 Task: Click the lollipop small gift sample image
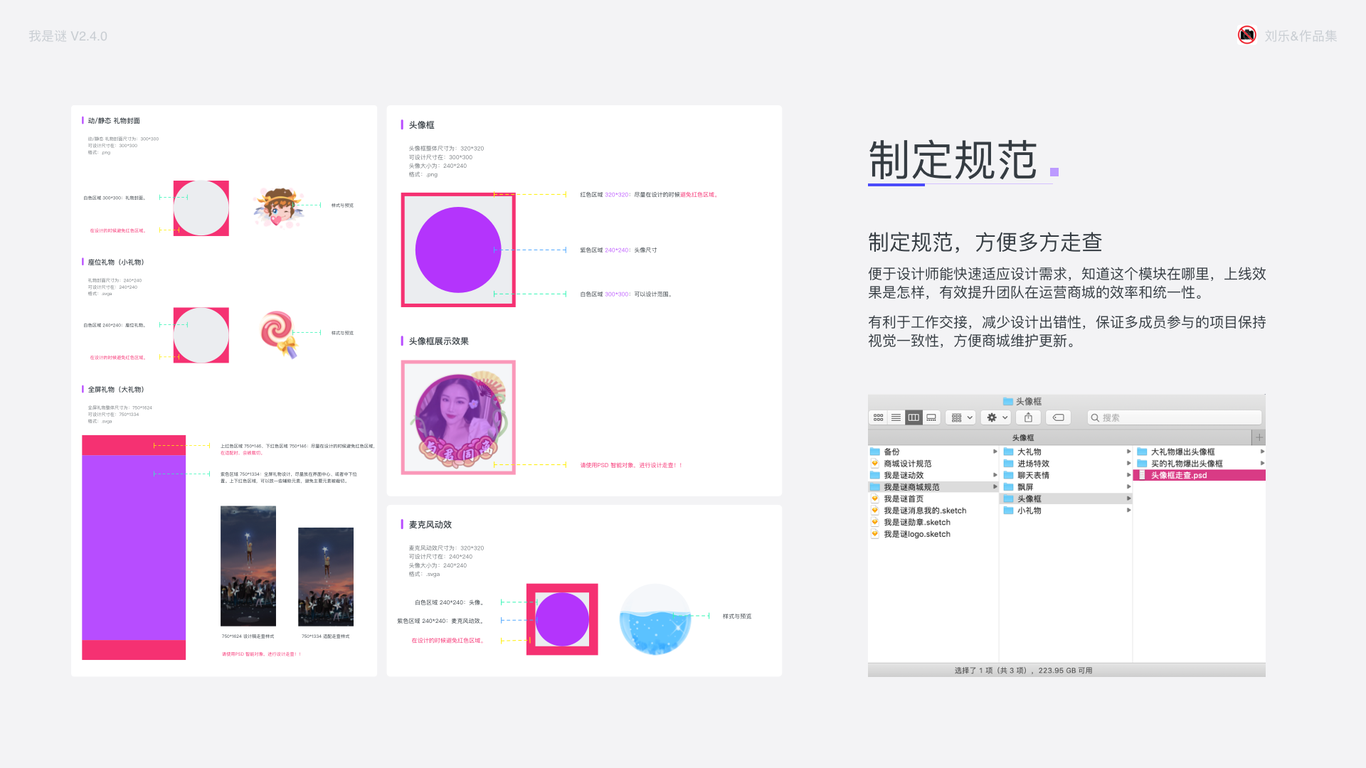tap(277, 335)
